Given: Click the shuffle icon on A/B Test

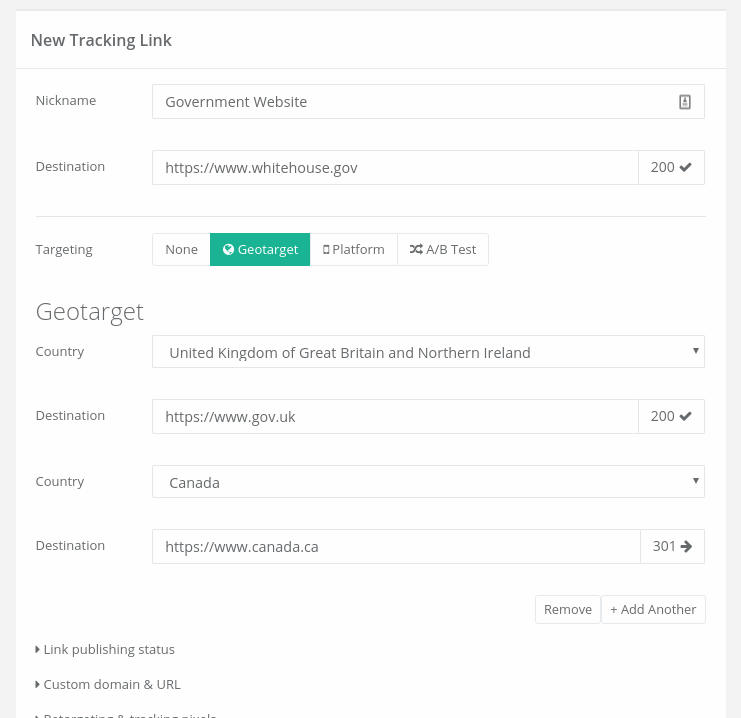Looking at the screenshot, I should 416,250.
